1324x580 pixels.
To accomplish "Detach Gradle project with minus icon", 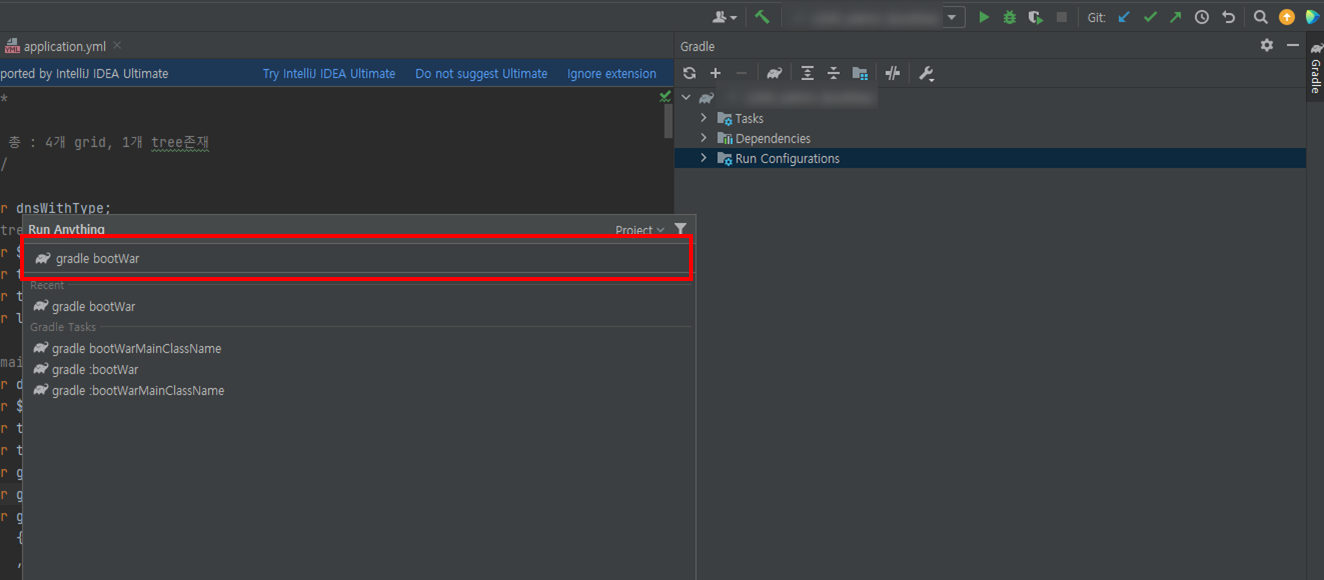I will (x=741, y=73).
